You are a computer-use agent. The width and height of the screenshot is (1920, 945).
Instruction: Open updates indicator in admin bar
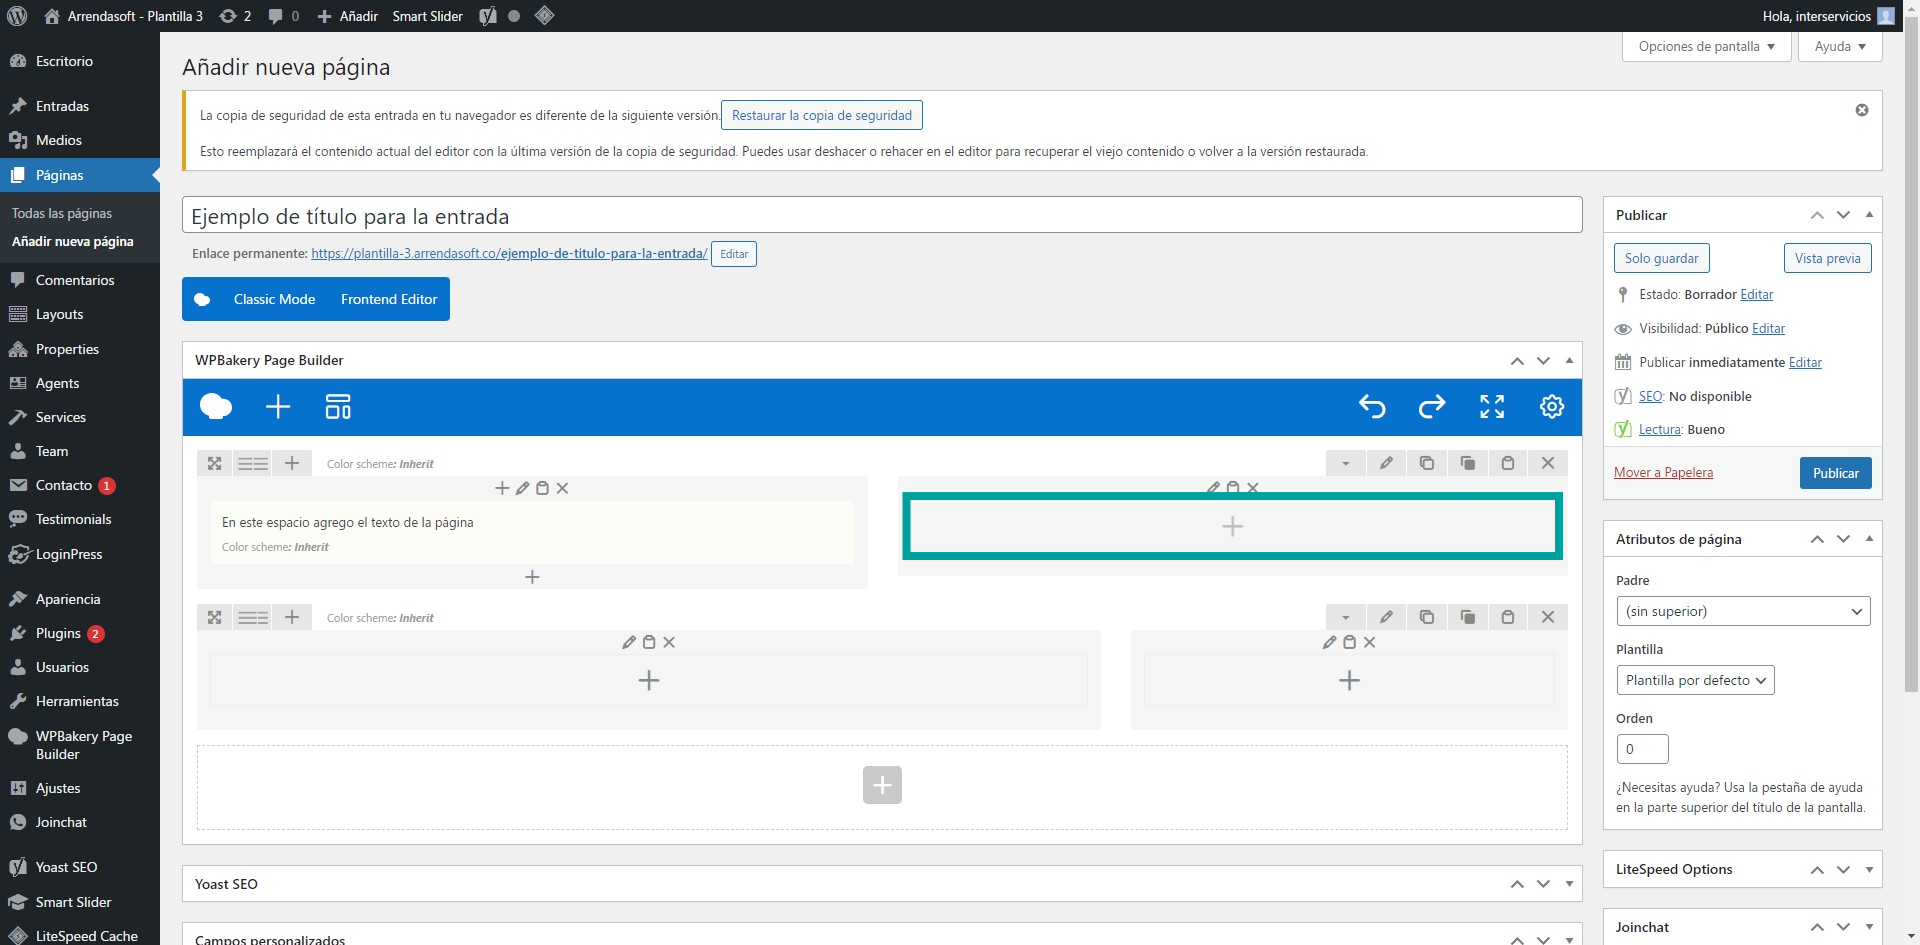pos(235,16)
